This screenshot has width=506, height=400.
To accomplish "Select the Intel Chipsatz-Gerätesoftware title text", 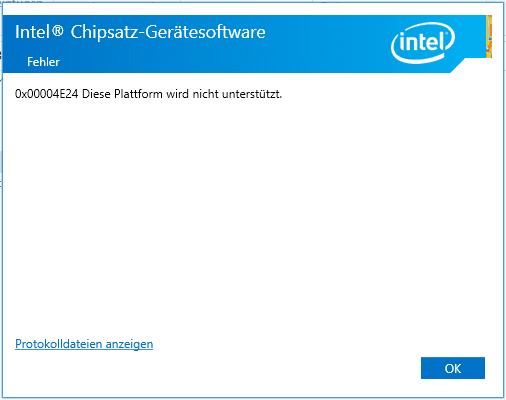I will [x=140, y=33].
